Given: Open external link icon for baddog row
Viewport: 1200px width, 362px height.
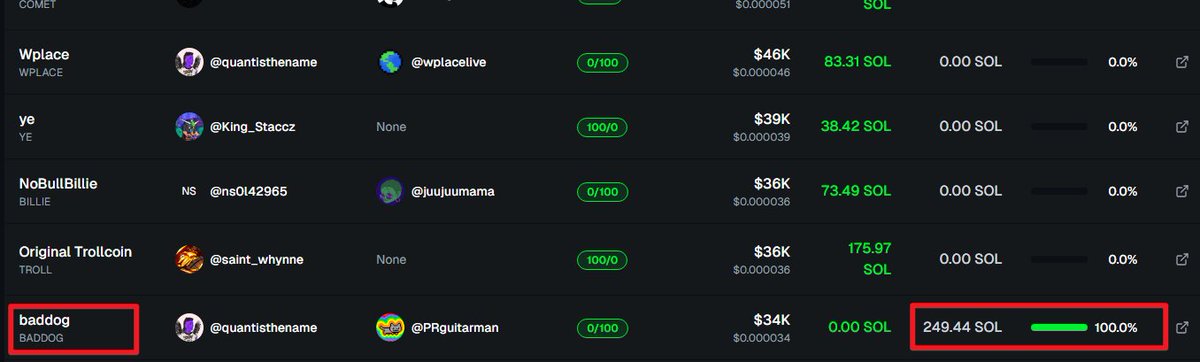Looking at the screenshot, I should coord(1181,327).
